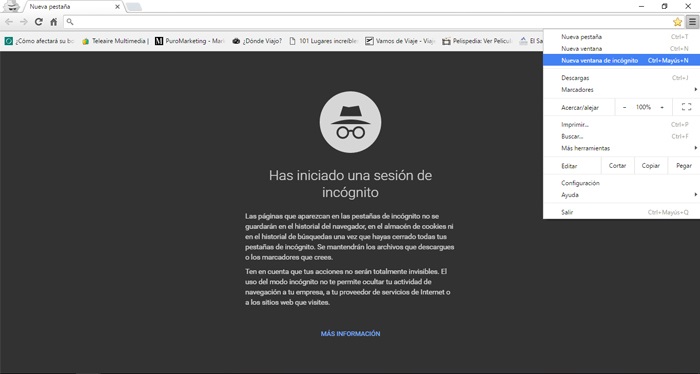Open the Teleaire Multimedia bookmark
The image size is (700, 374).
tap(115, 41)
